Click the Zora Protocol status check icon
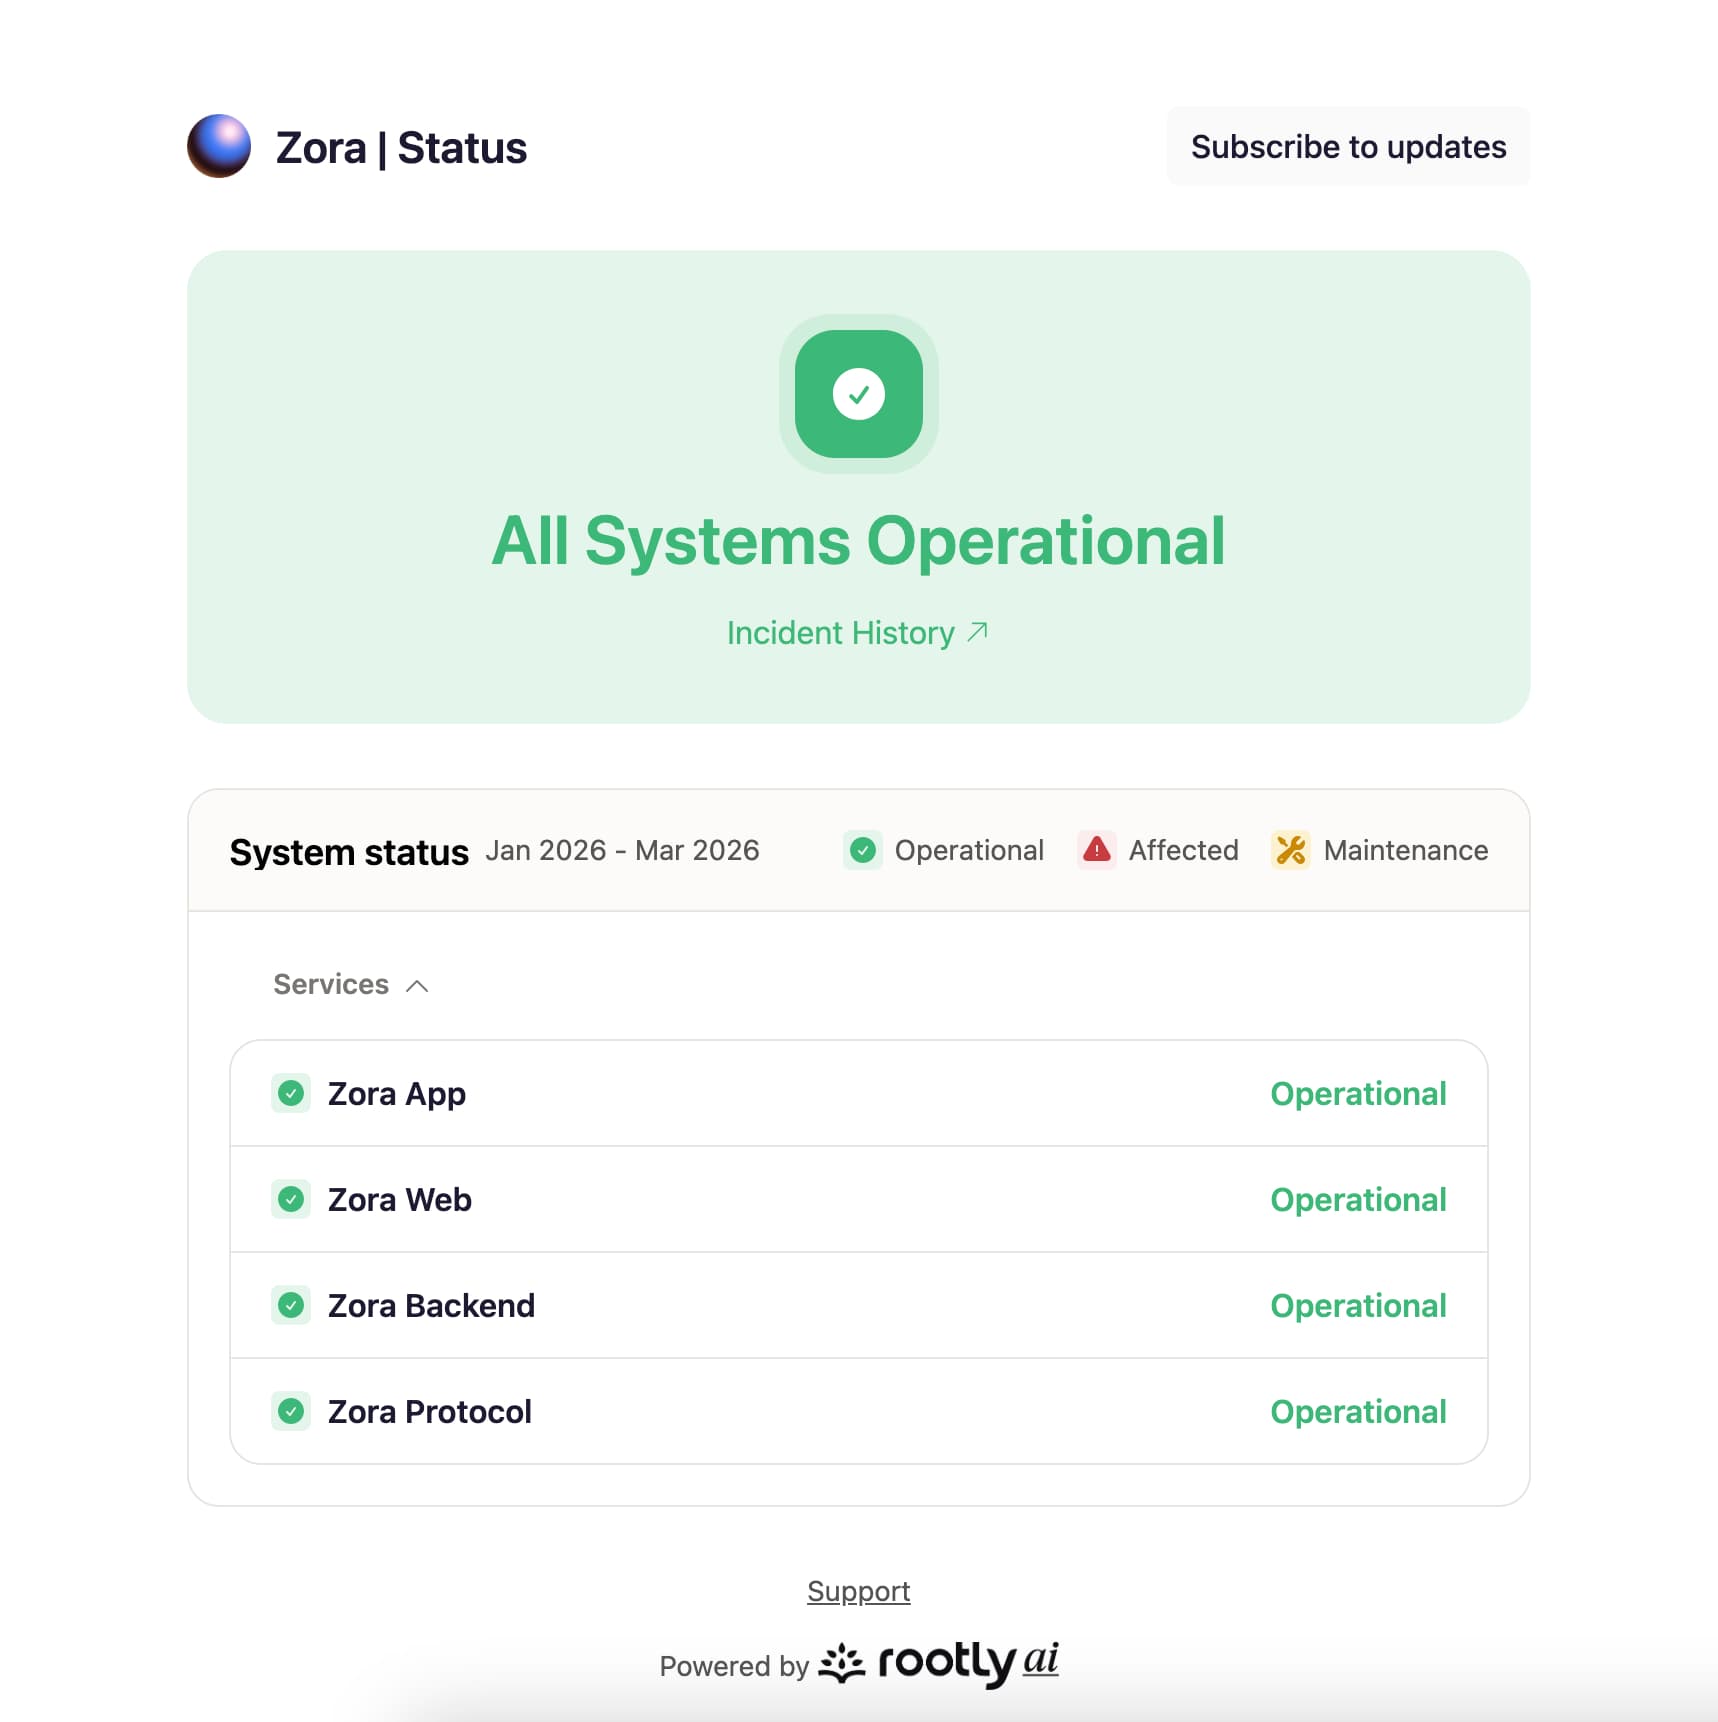Image resolution: width=1718 pixels, height=1722 pixels. 291,1411
